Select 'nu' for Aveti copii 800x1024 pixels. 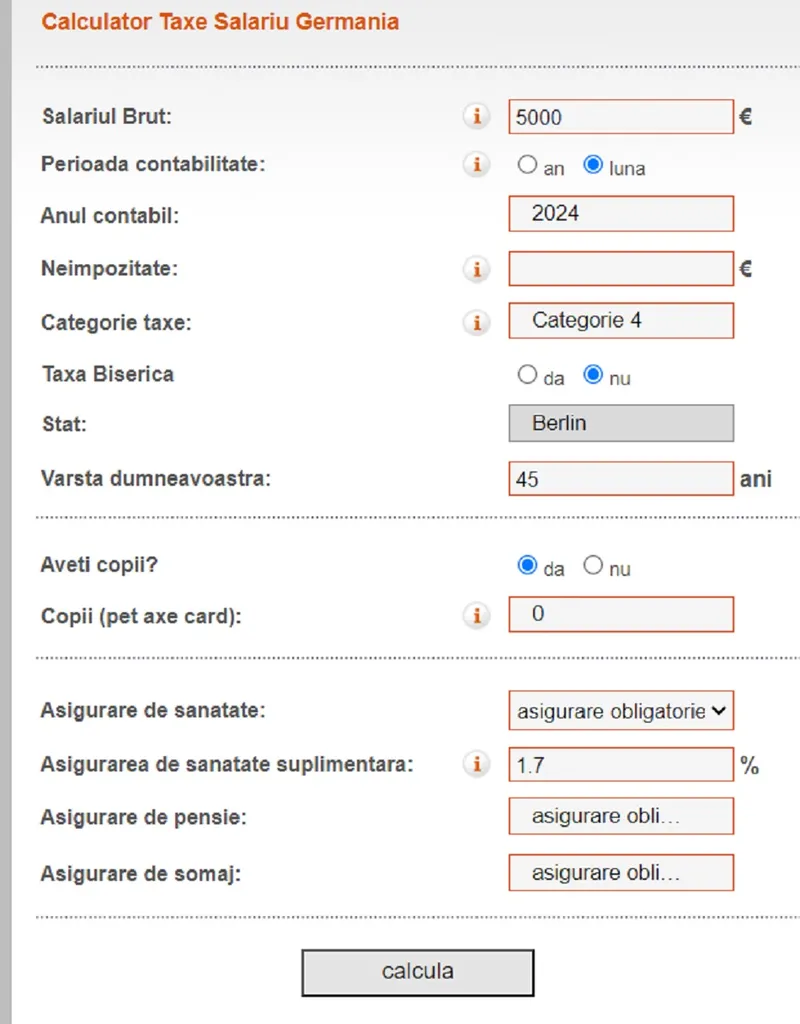[x=593, y=566]
